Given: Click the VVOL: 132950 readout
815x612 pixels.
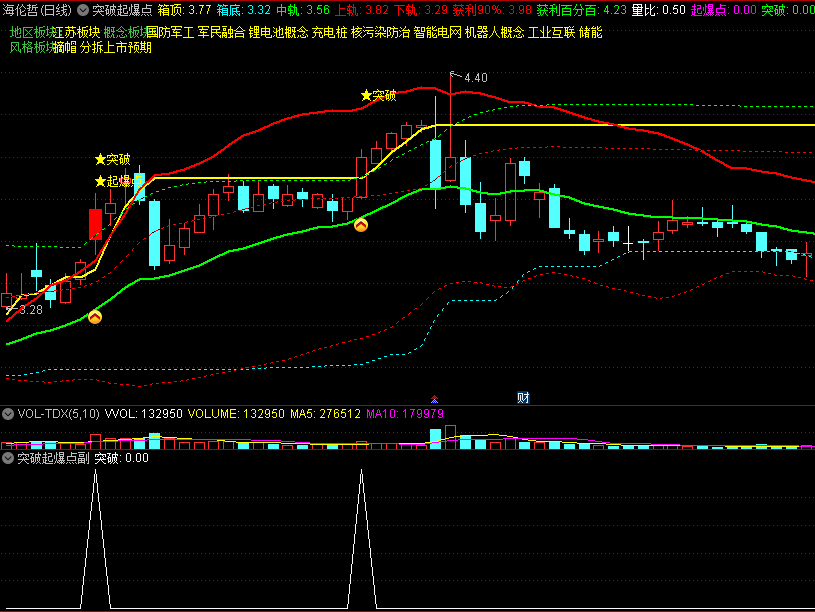Looking at the screenshot, I should pyautogui.click(x=143, y=414).
